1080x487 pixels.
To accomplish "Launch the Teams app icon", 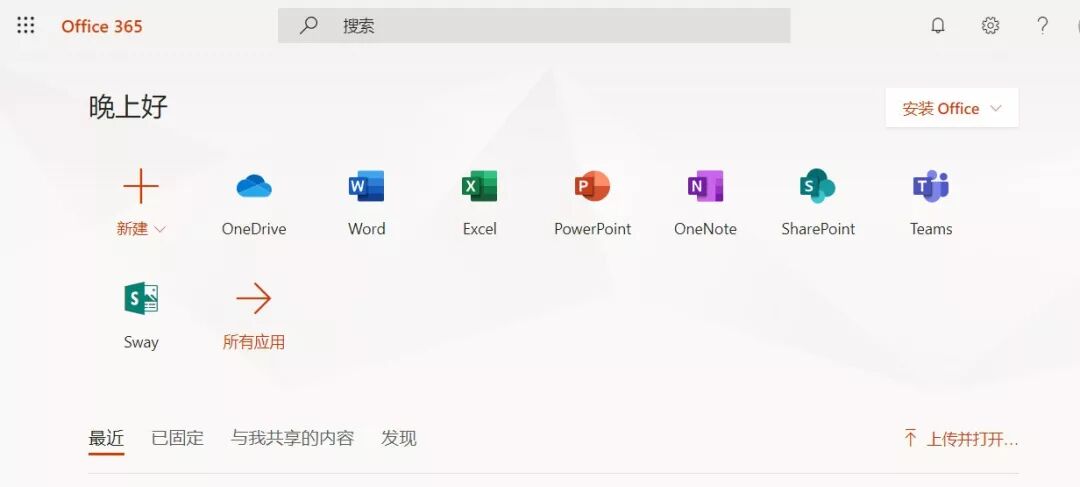I will click(931, 186).
